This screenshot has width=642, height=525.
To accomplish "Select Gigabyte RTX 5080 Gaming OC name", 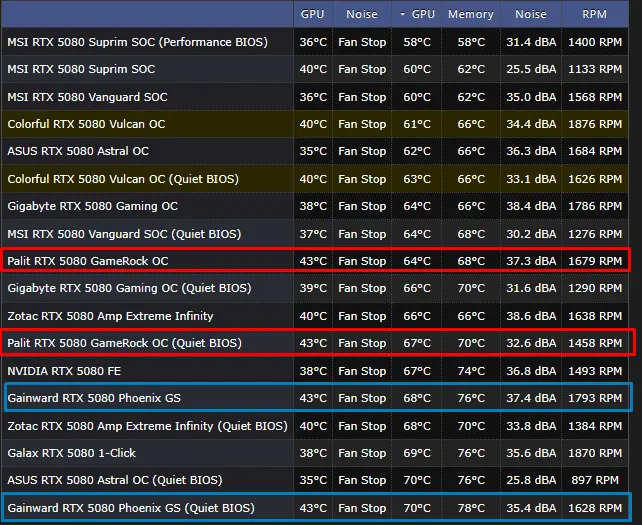I will coord(93,206).
